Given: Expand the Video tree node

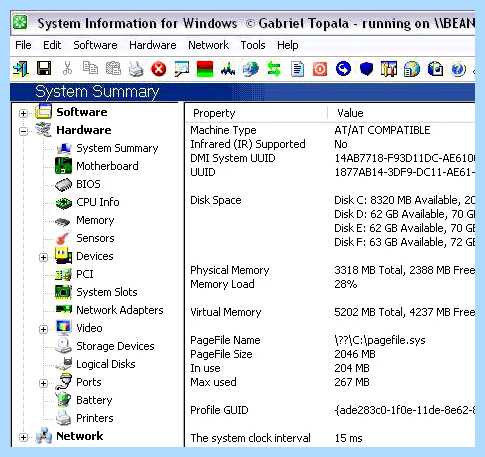Looking at the screenshot, I should pyautogui.click(x=43, y=329).
